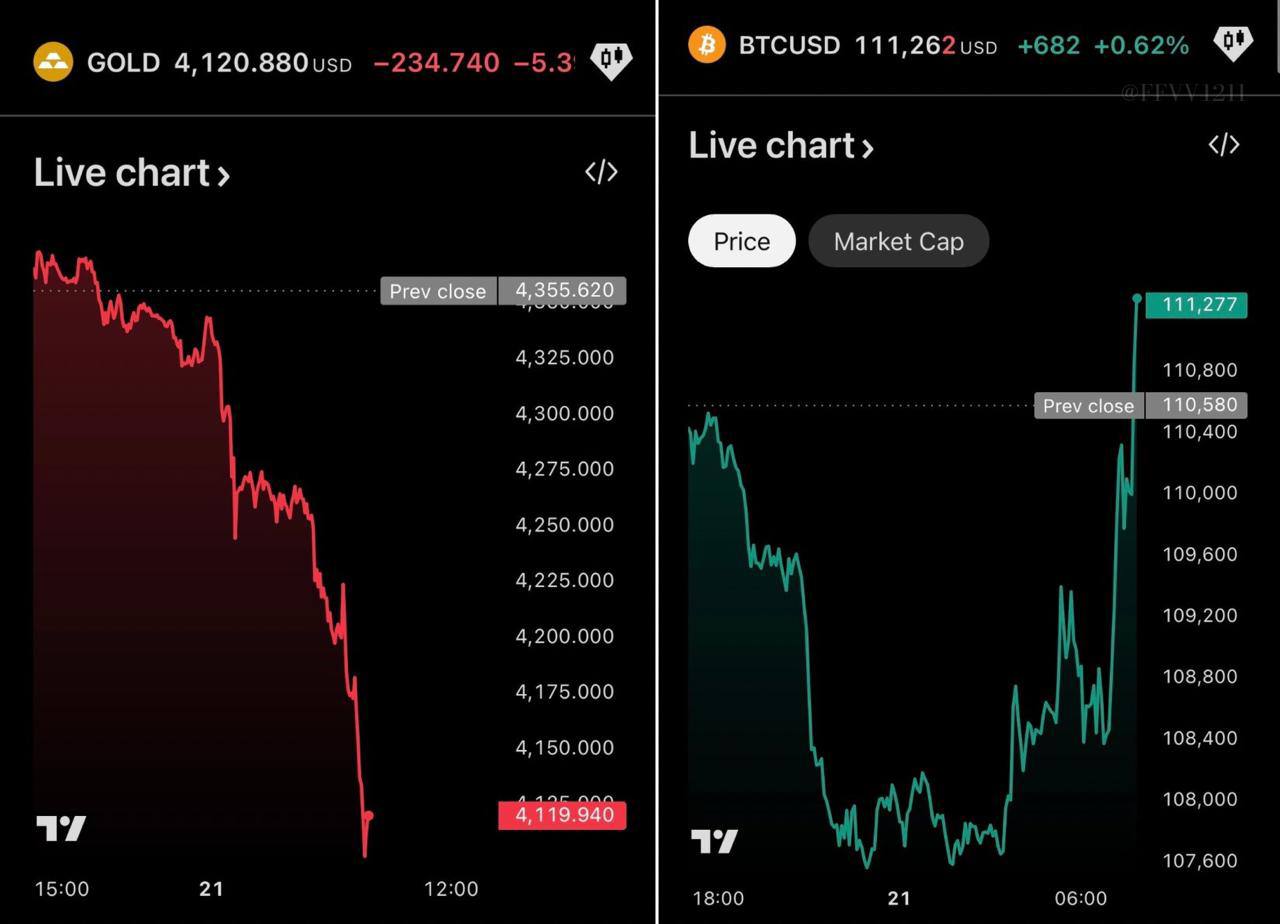Click the green 111,277 price tag
Screen dimensions: 1280x924
(x=1196, y=304)
